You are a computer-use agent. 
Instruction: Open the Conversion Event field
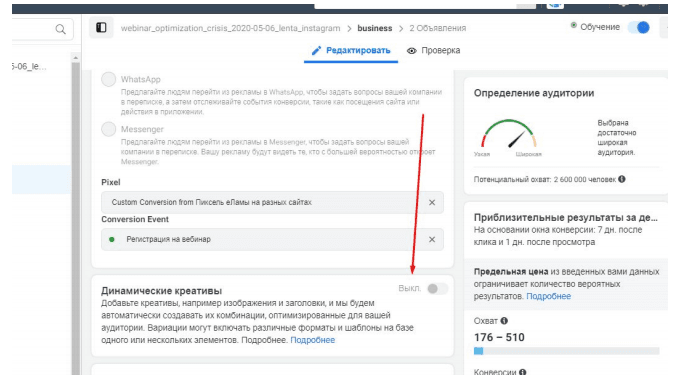tap(272, 239)
